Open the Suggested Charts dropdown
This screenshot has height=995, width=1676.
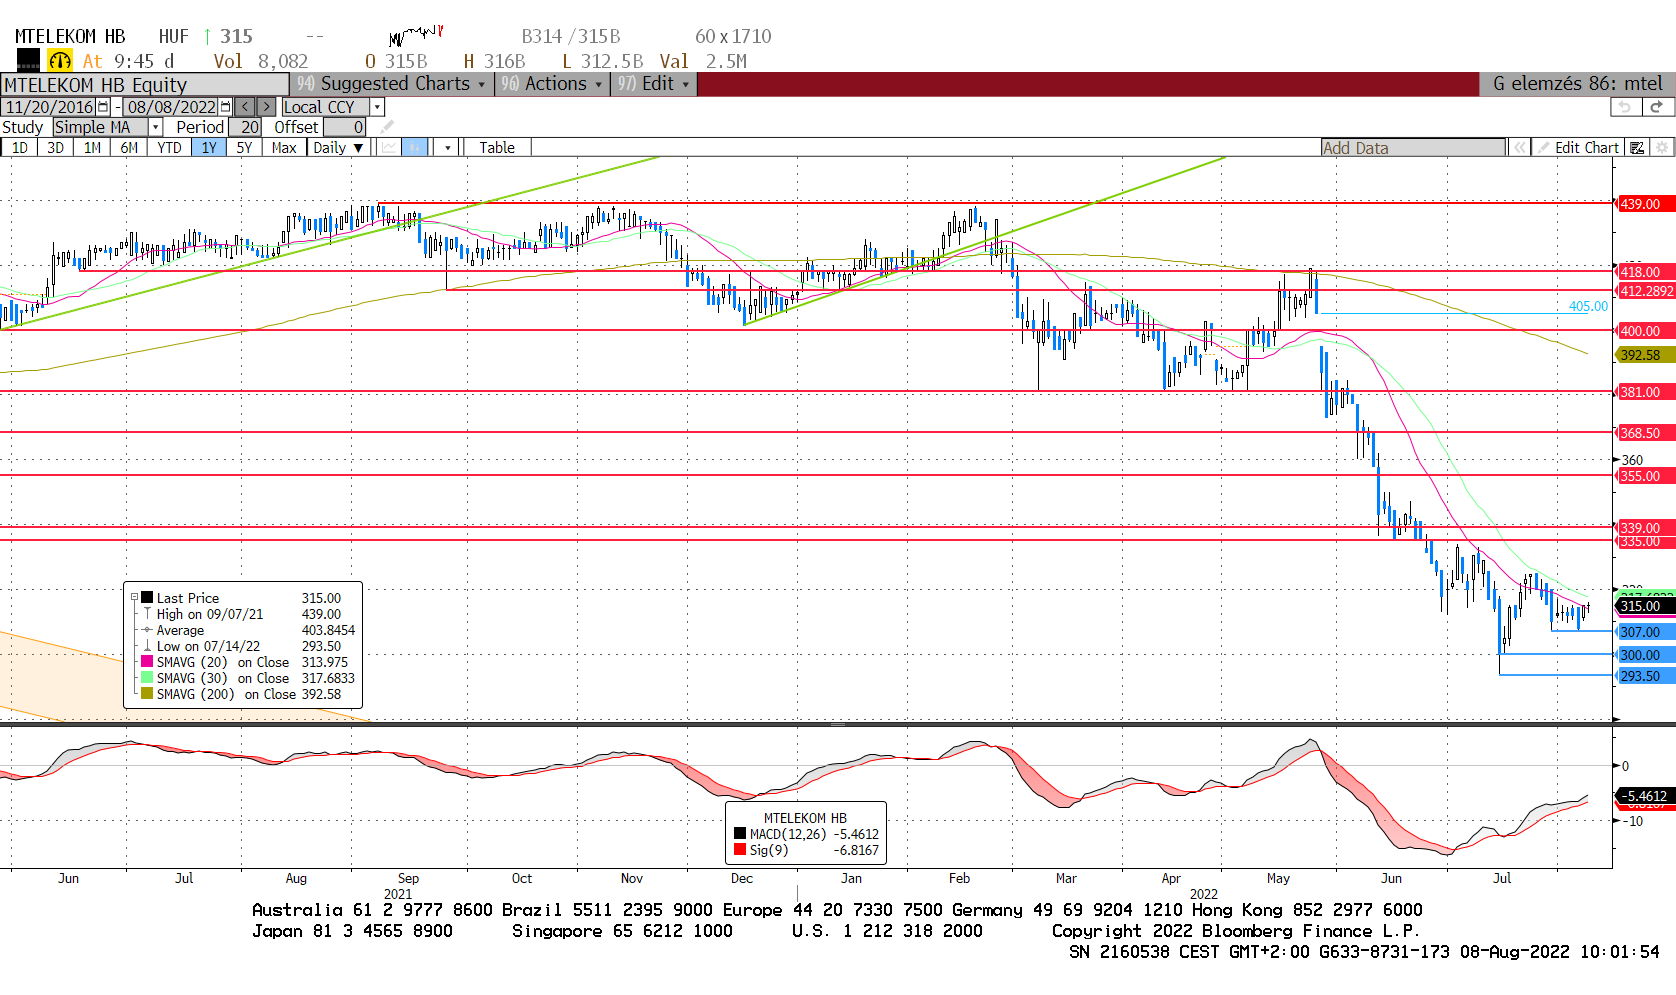click(x=392, y=84)
